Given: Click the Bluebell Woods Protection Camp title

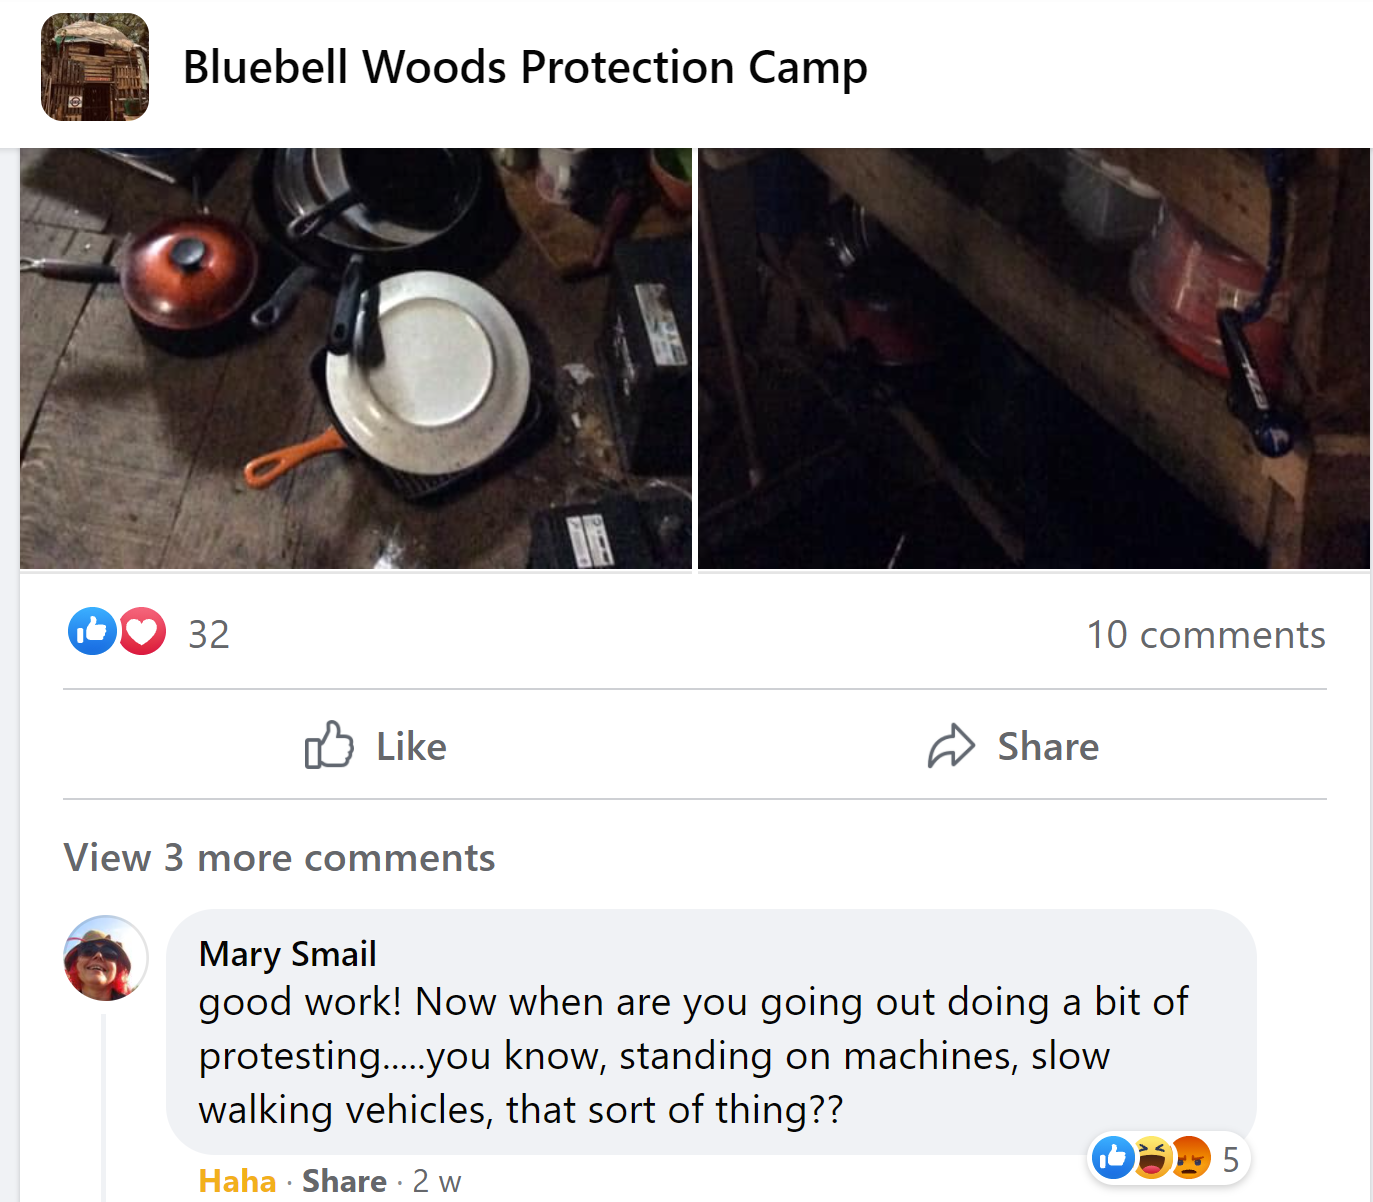Looking at the screenshot, I should tap(525, 68).
